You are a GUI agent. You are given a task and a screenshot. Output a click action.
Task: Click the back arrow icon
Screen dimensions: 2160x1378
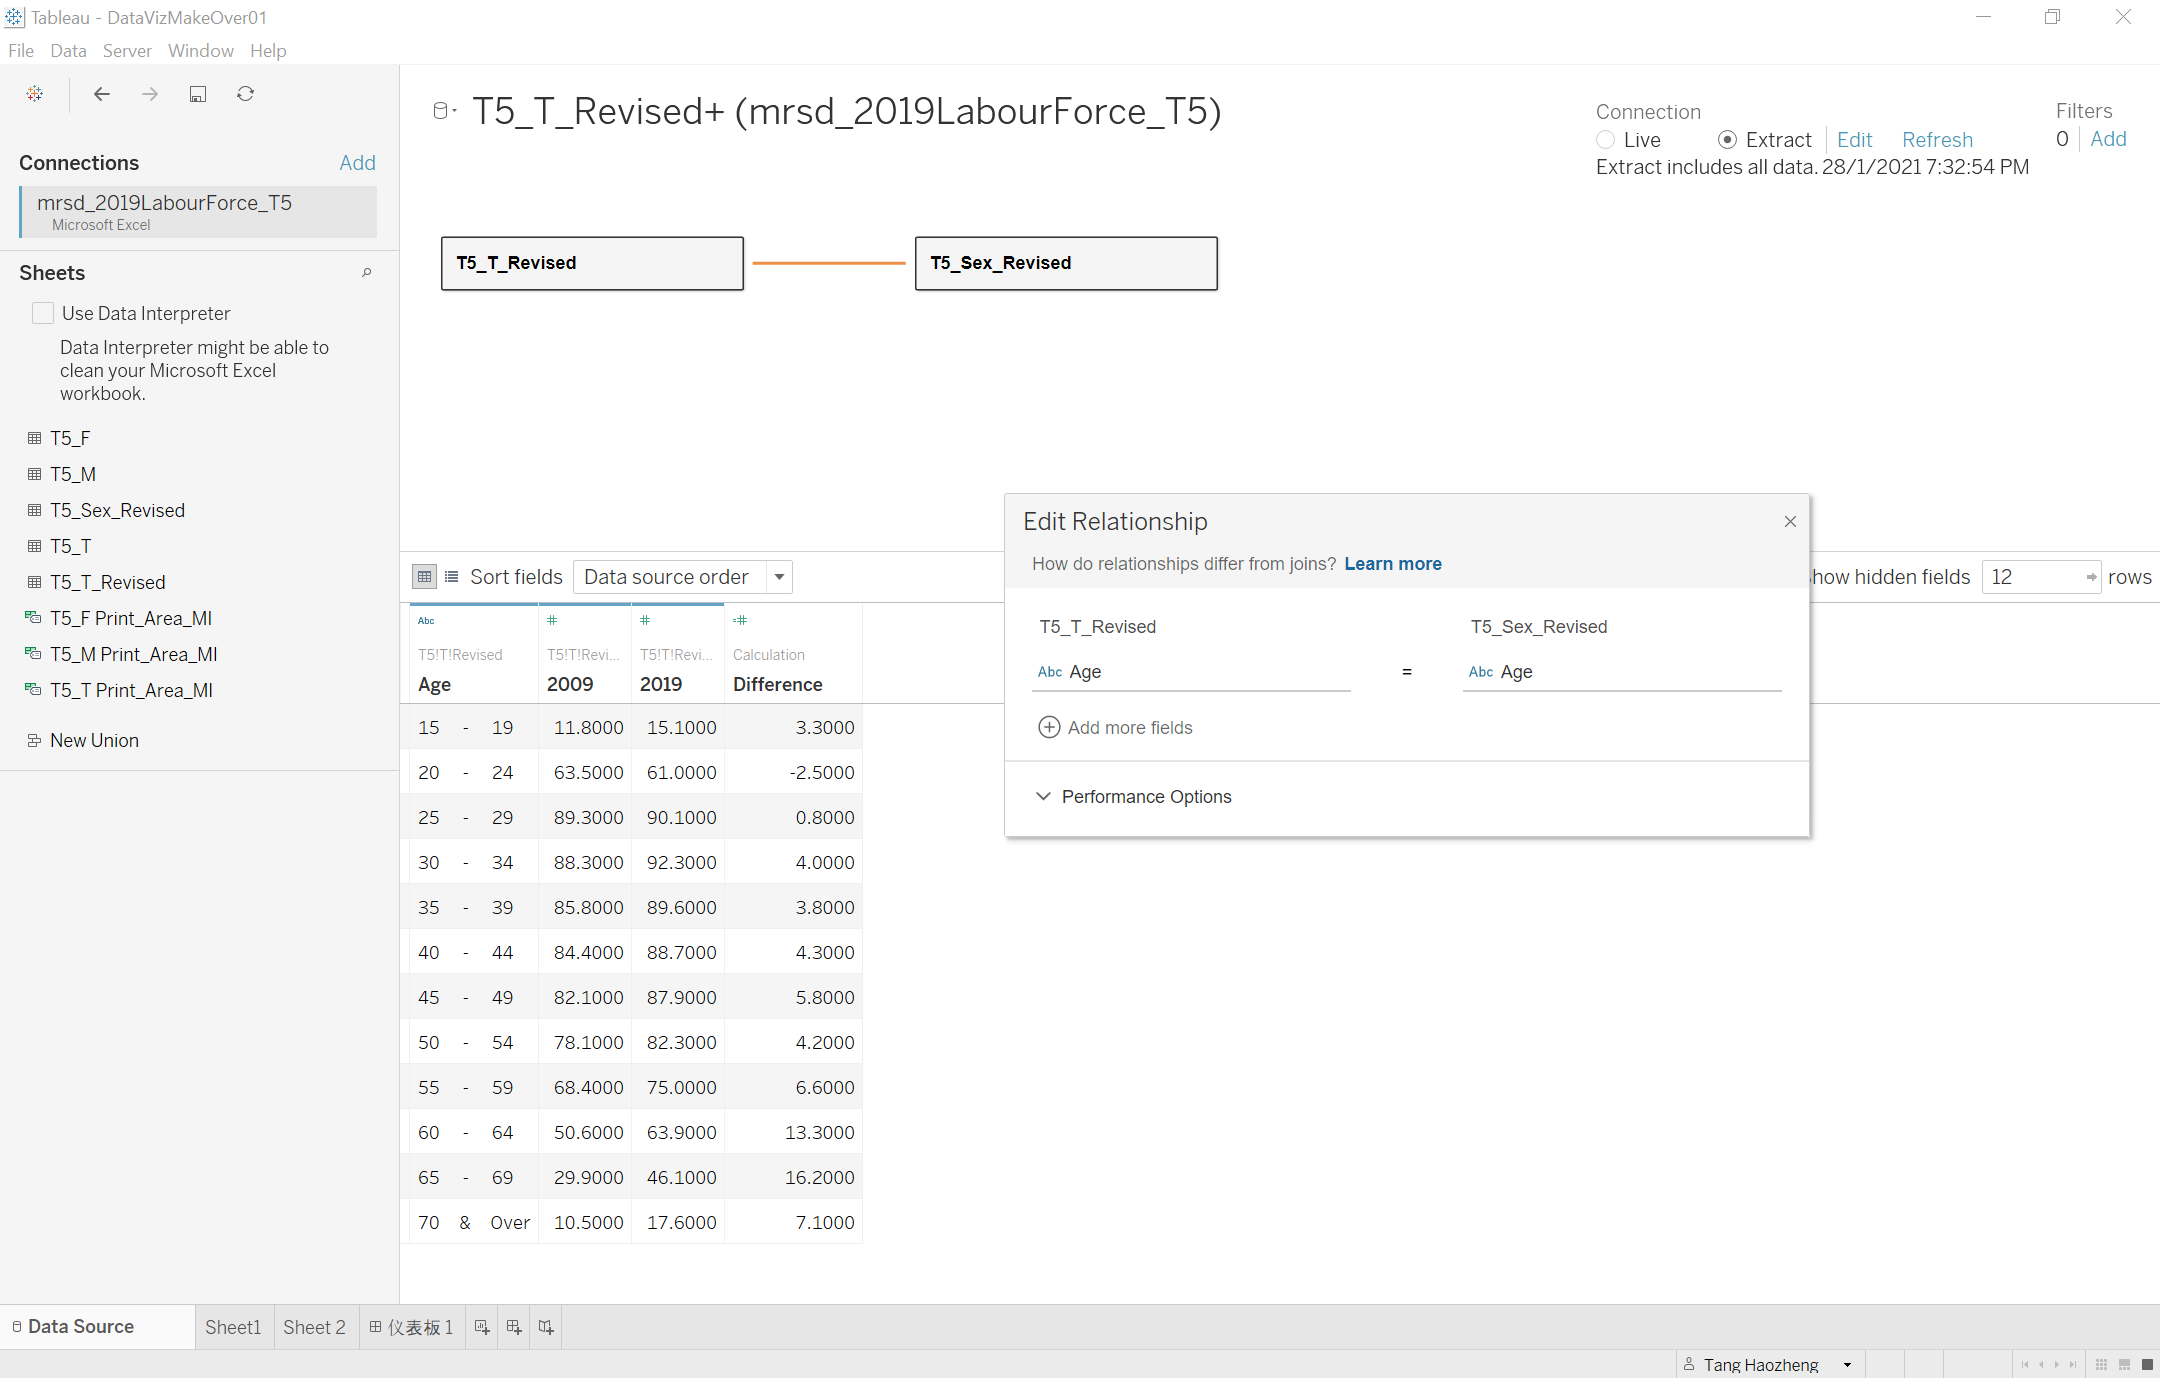(x=102, y=94)
